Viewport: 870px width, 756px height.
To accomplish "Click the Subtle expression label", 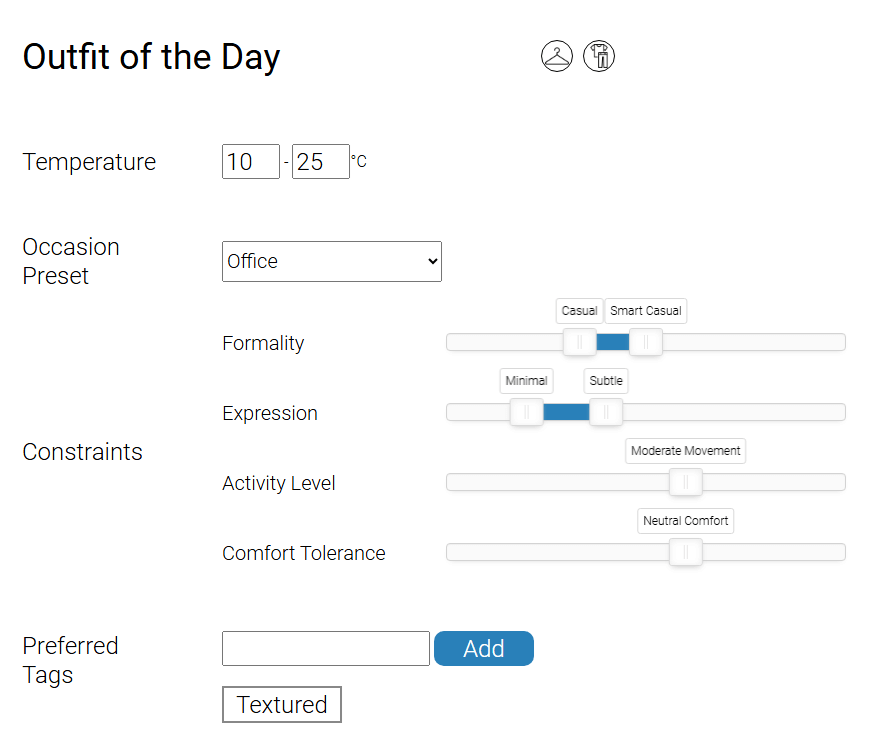I will point(605,381).
